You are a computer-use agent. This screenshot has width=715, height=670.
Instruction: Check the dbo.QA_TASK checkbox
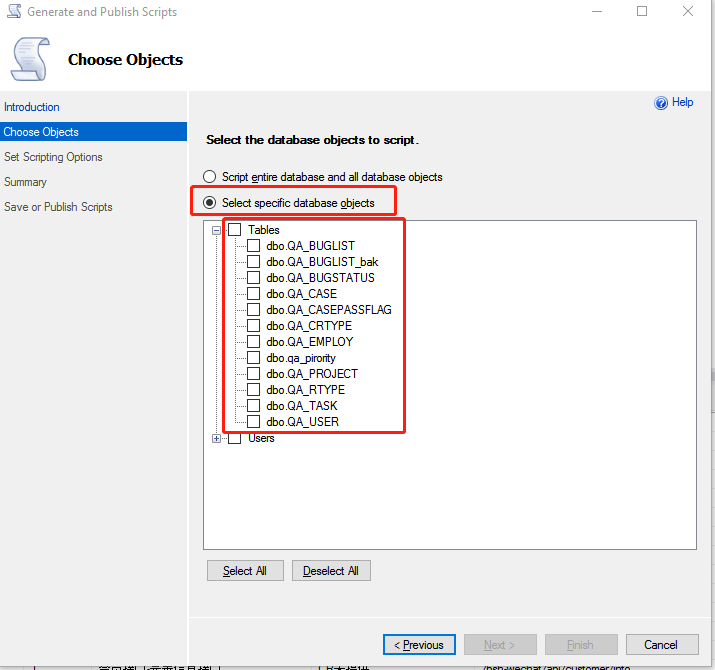coord(254,405)
